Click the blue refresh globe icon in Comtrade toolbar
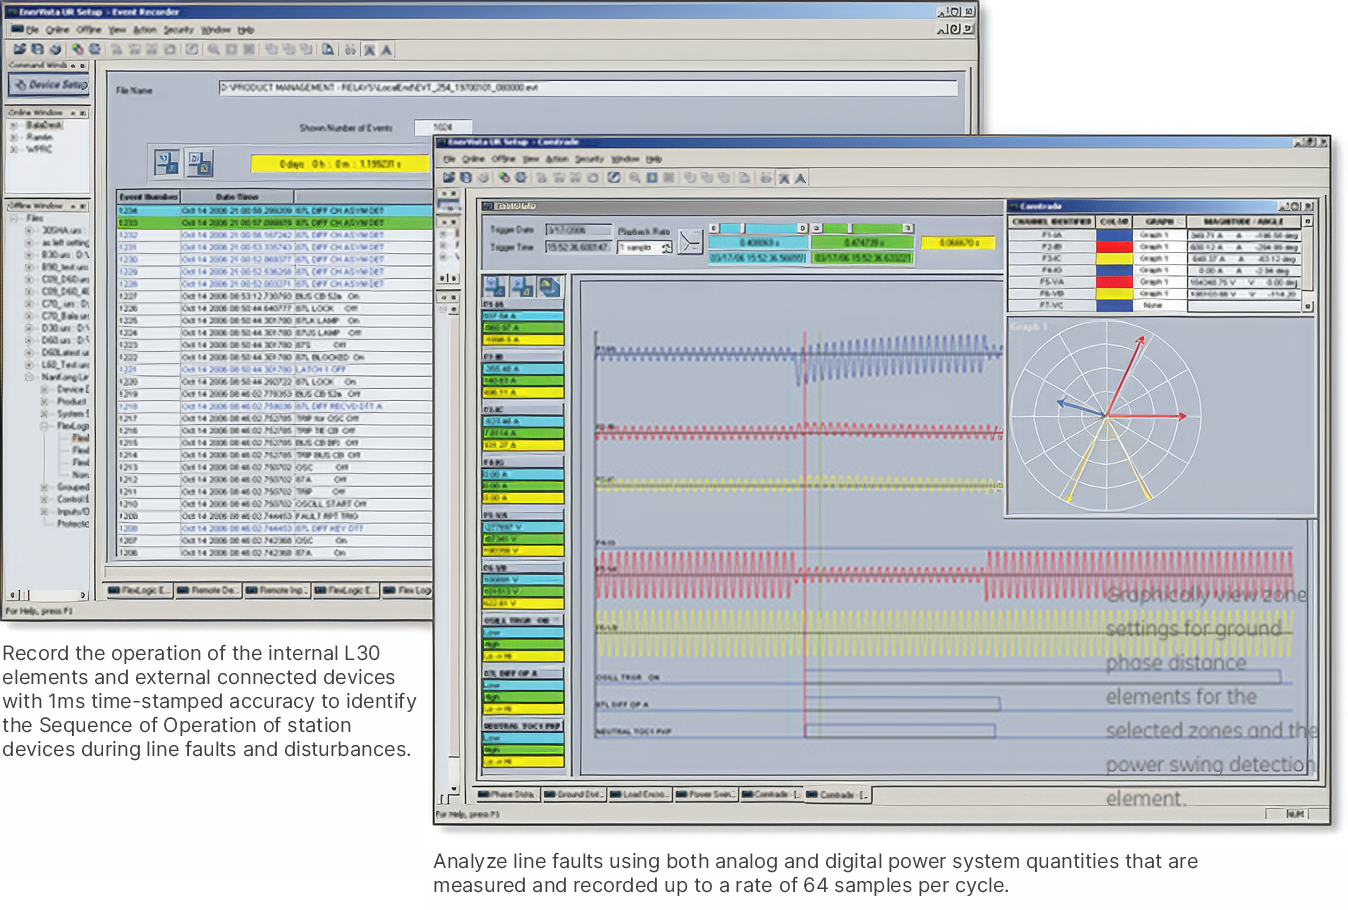 click(520, 177)
